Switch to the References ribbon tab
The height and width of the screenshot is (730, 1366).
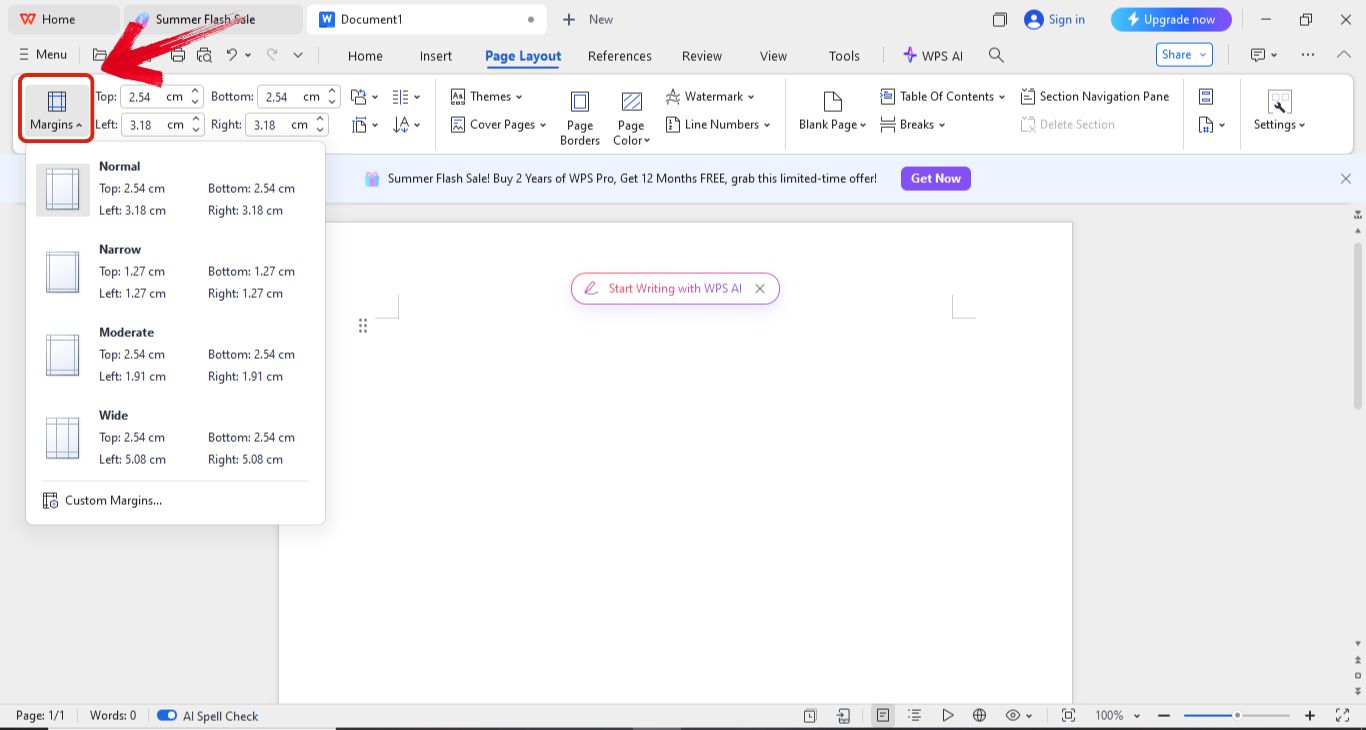[620, 56]
